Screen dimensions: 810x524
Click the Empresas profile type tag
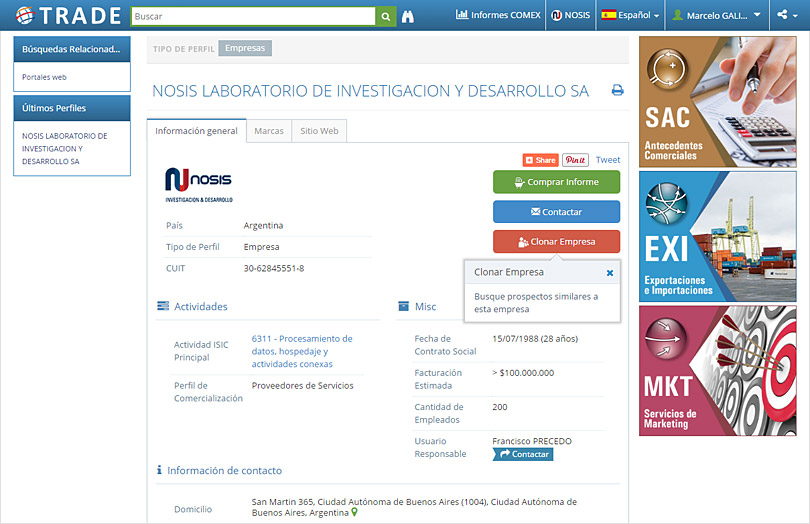tap(245, 48)
